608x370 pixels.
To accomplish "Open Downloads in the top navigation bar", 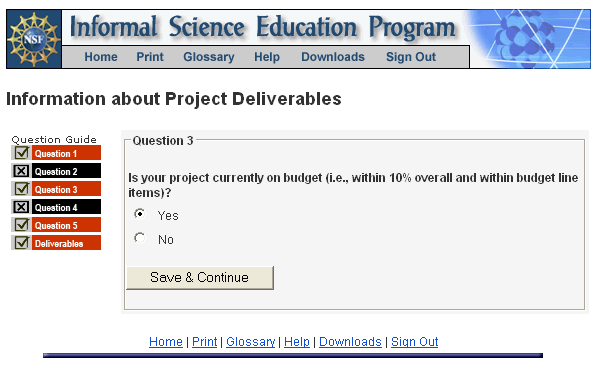I will [333, 57].
